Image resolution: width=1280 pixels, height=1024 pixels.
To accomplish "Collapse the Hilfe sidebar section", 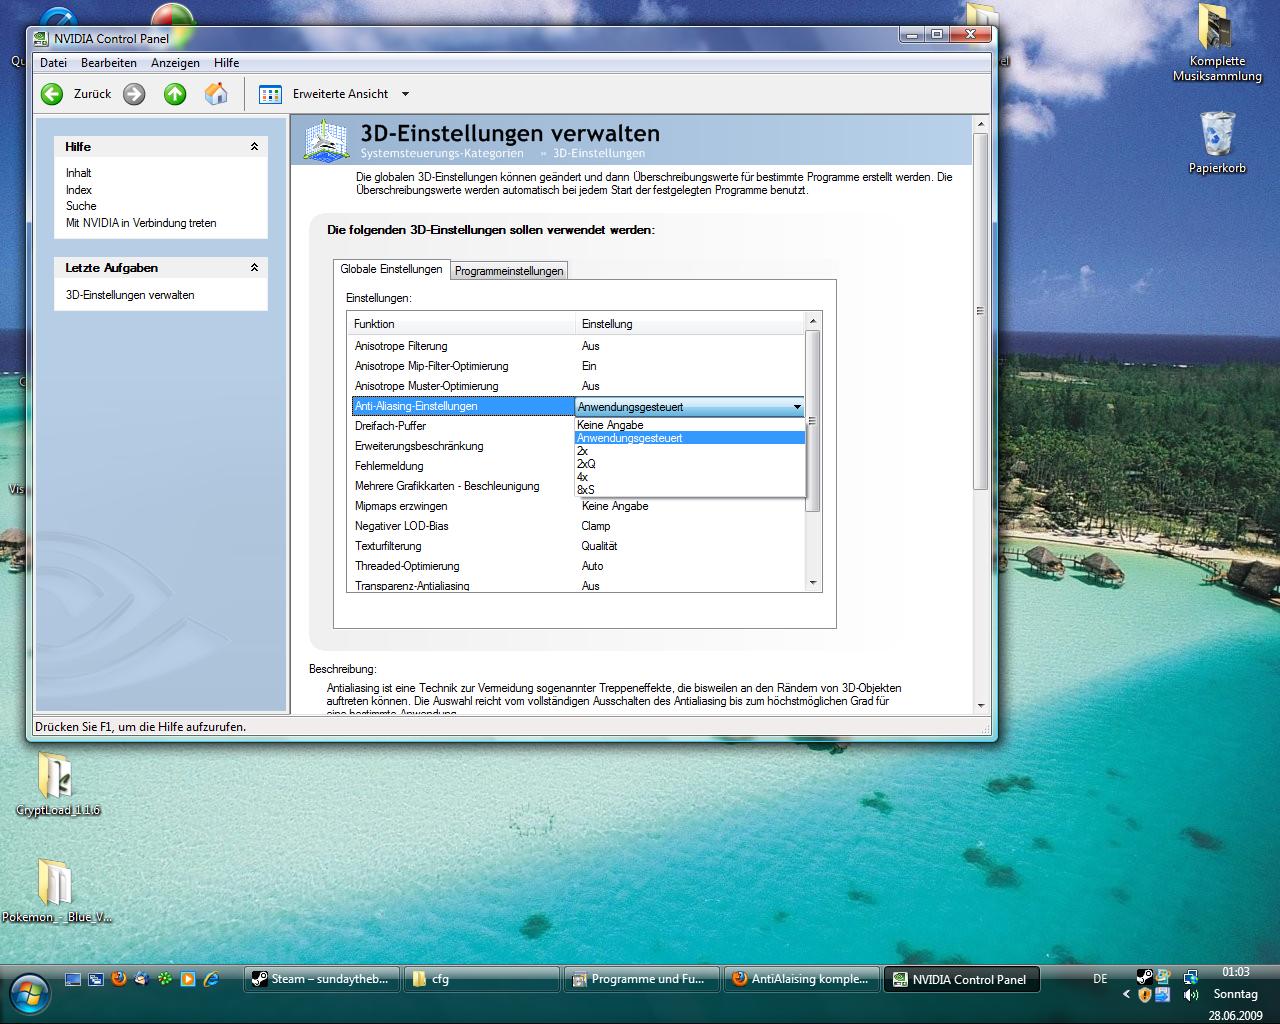I will [x=254, y=147].
